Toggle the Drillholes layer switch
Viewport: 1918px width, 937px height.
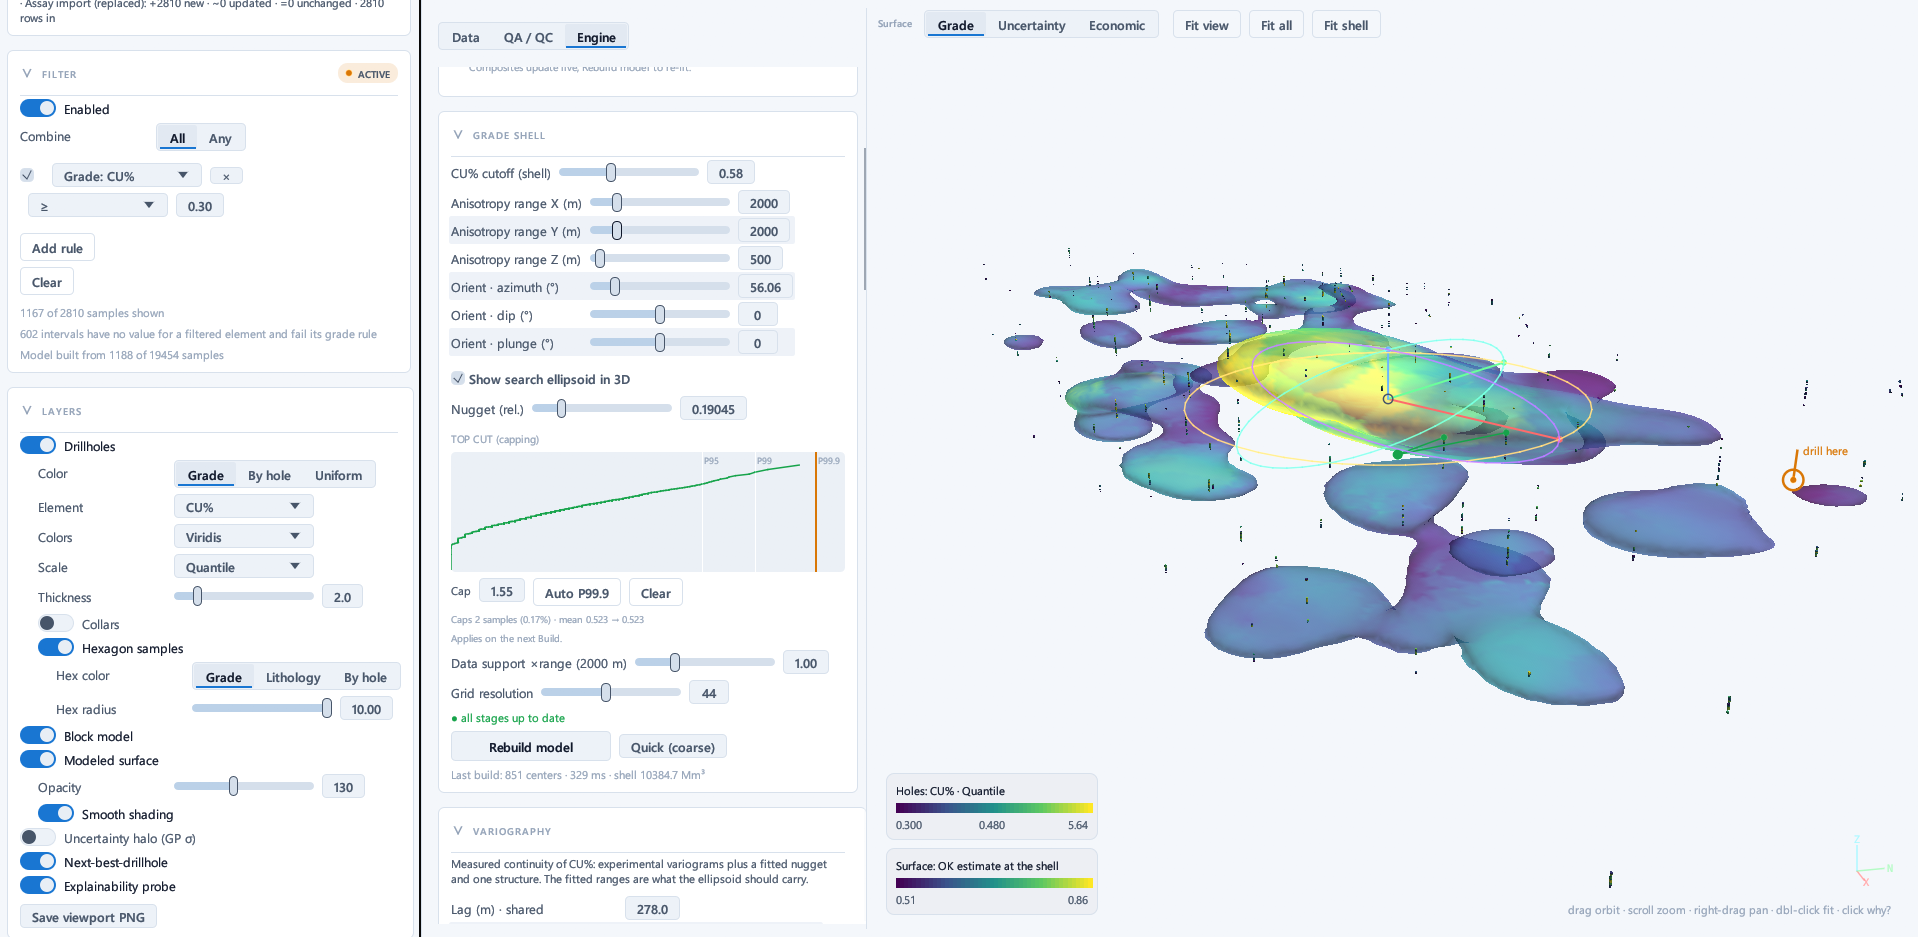click(38, 445)
